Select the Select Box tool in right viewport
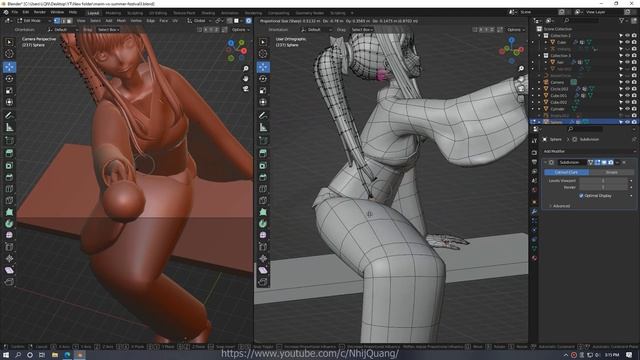640x360 pixels. click(263, 42)
